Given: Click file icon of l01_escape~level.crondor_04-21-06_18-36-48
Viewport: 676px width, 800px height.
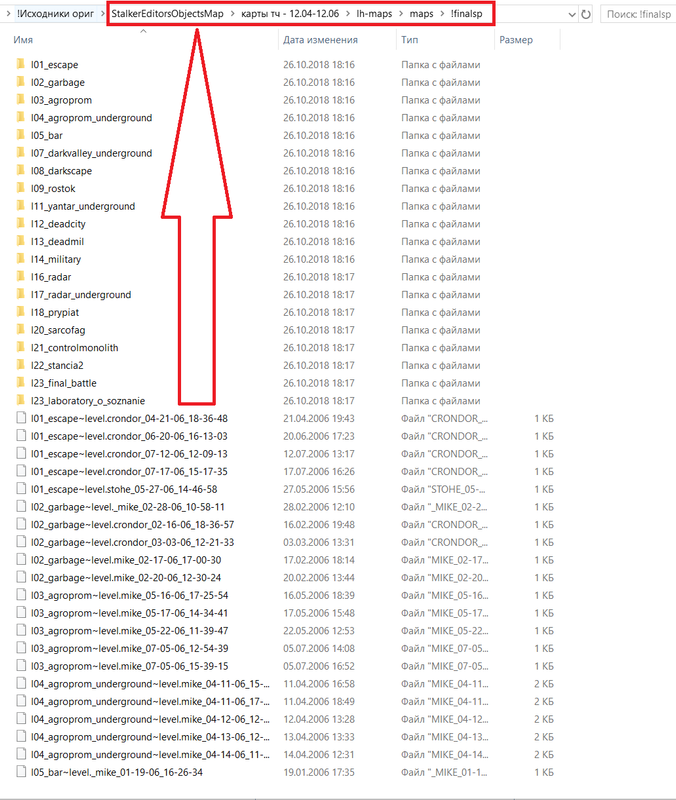Looking at the screenshot, I should tap(21, 418).
